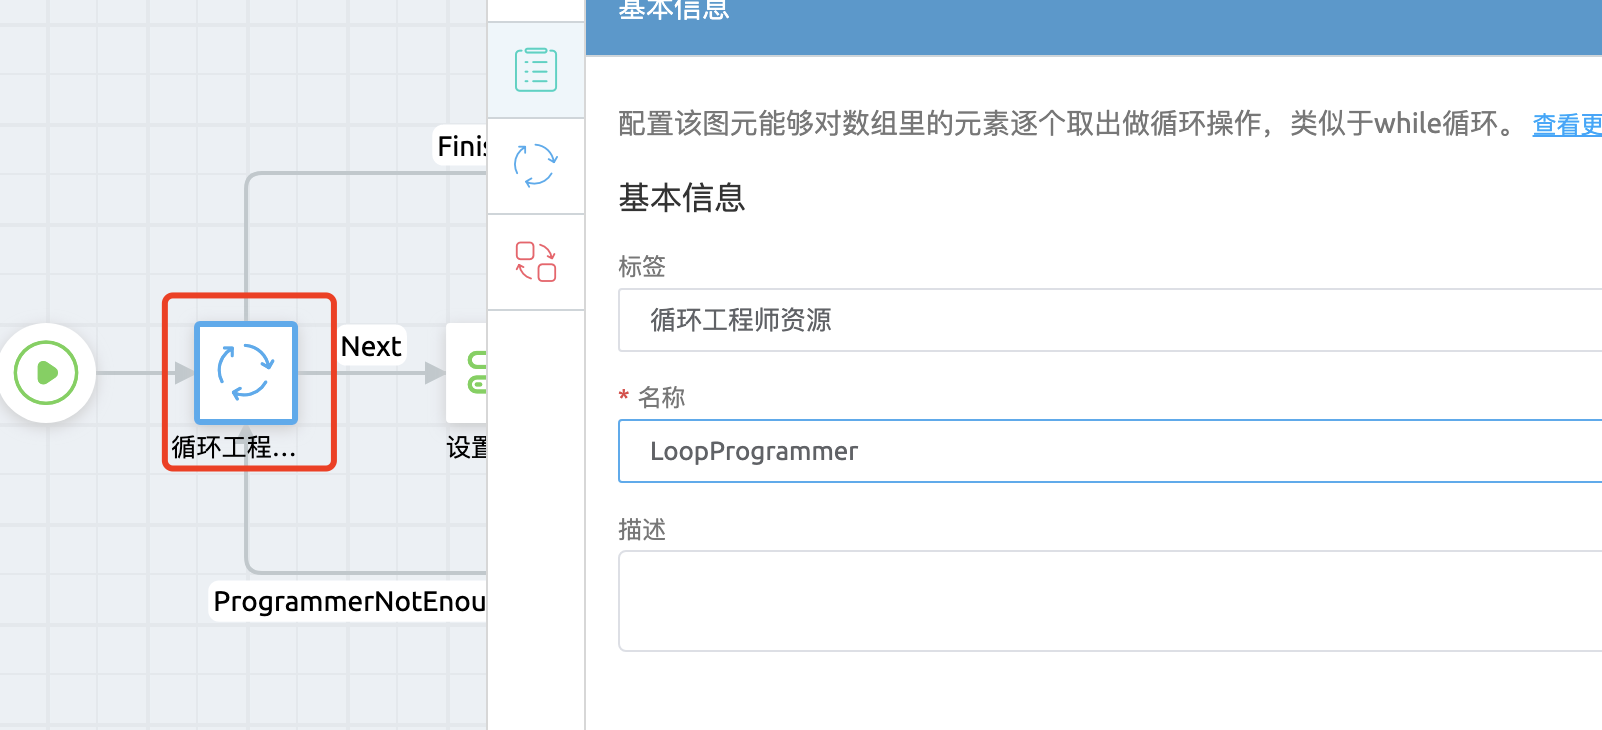Click the green Start play node
The width and height of the screenshot is (1602, 730).
46,373
